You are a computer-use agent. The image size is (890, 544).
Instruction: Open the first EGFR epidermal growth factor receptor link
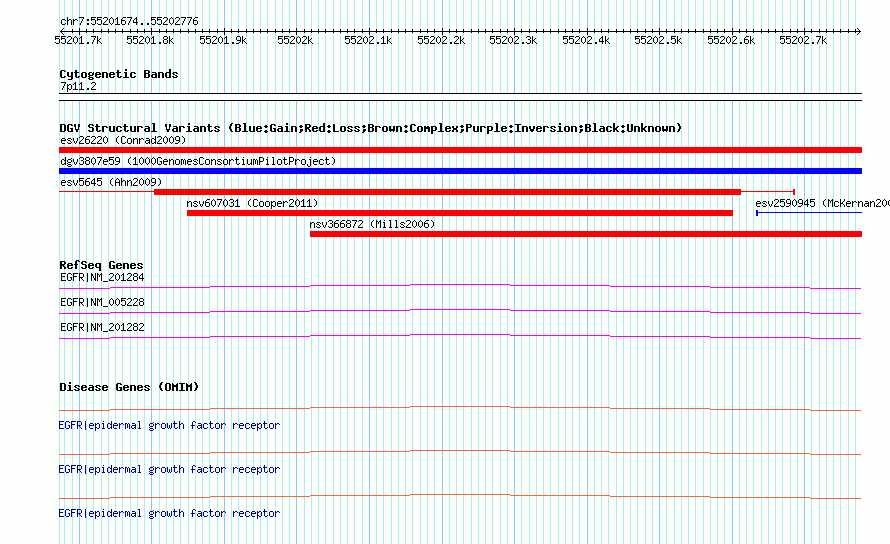coord(169,425)
